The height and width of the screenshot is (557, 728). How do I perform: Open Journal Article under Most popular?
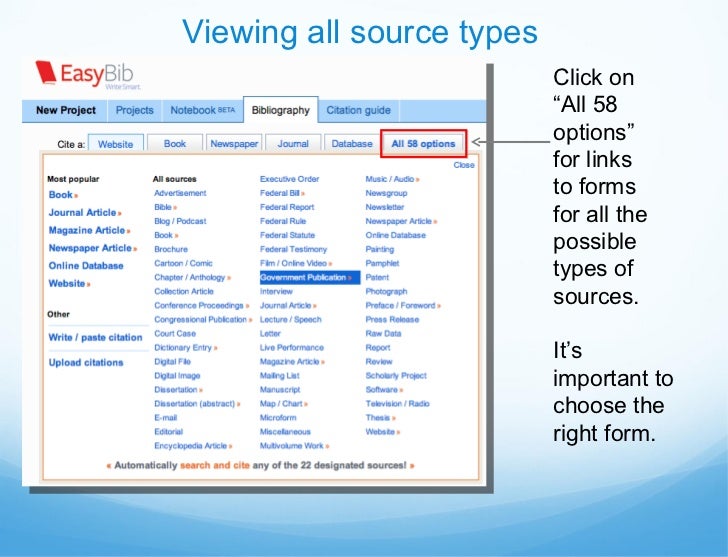[x=85, y=213]
